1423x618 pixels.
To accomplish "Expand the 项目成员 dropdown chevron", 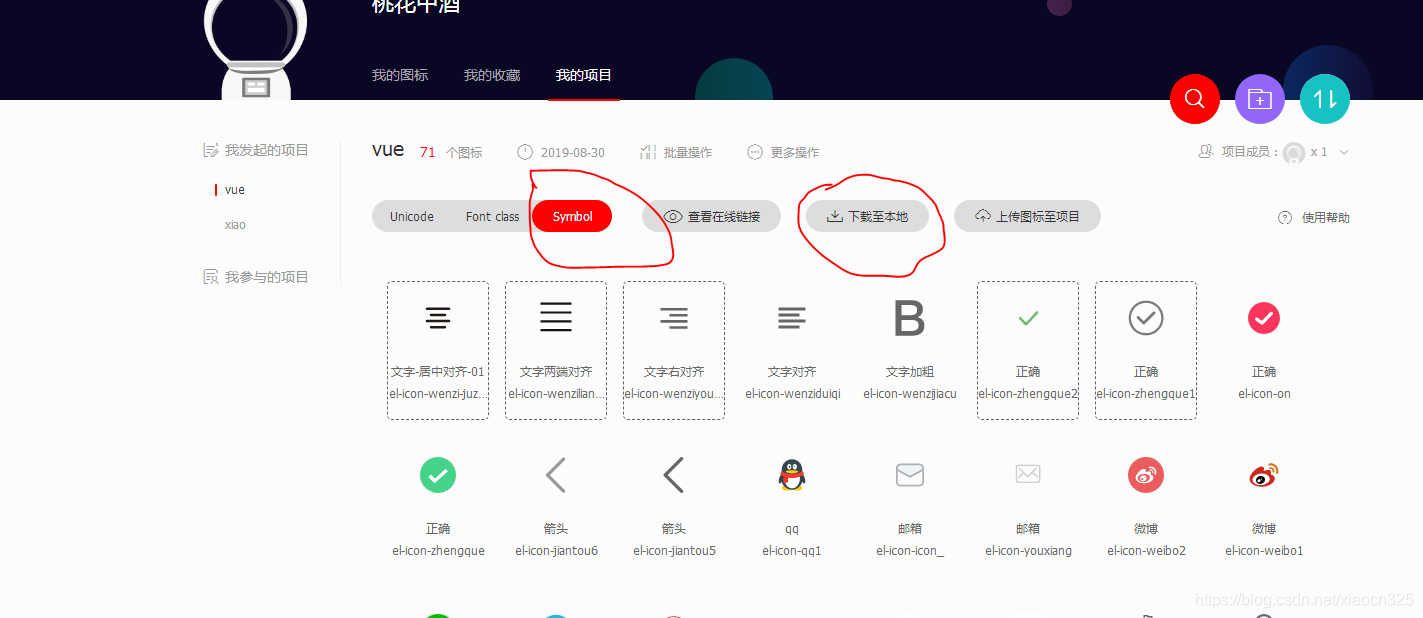I will tap(1344, 153).
